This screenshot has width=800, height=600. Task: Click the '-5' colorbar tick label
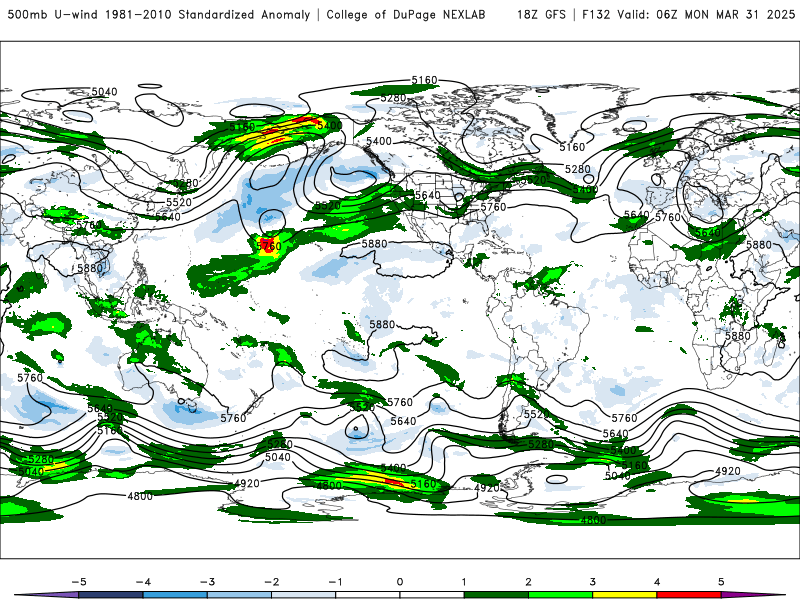pos(79,582)
